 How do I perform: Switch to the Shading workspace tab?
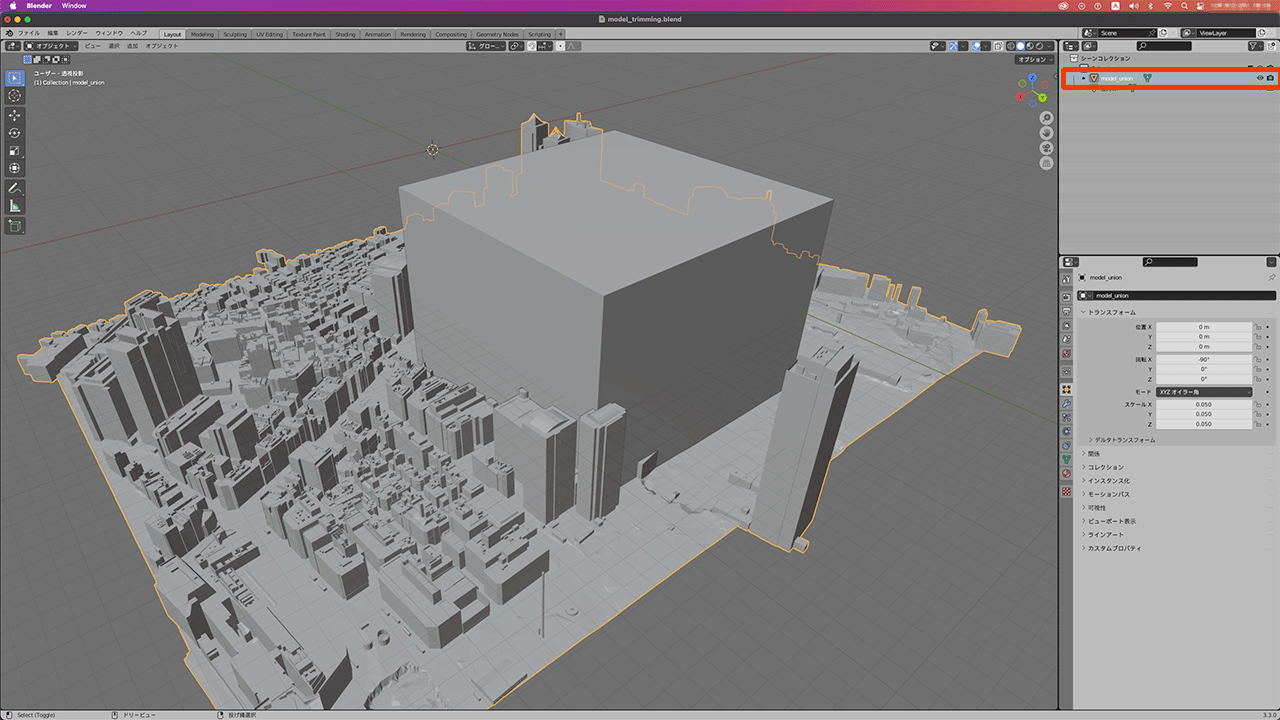(345, 34)
